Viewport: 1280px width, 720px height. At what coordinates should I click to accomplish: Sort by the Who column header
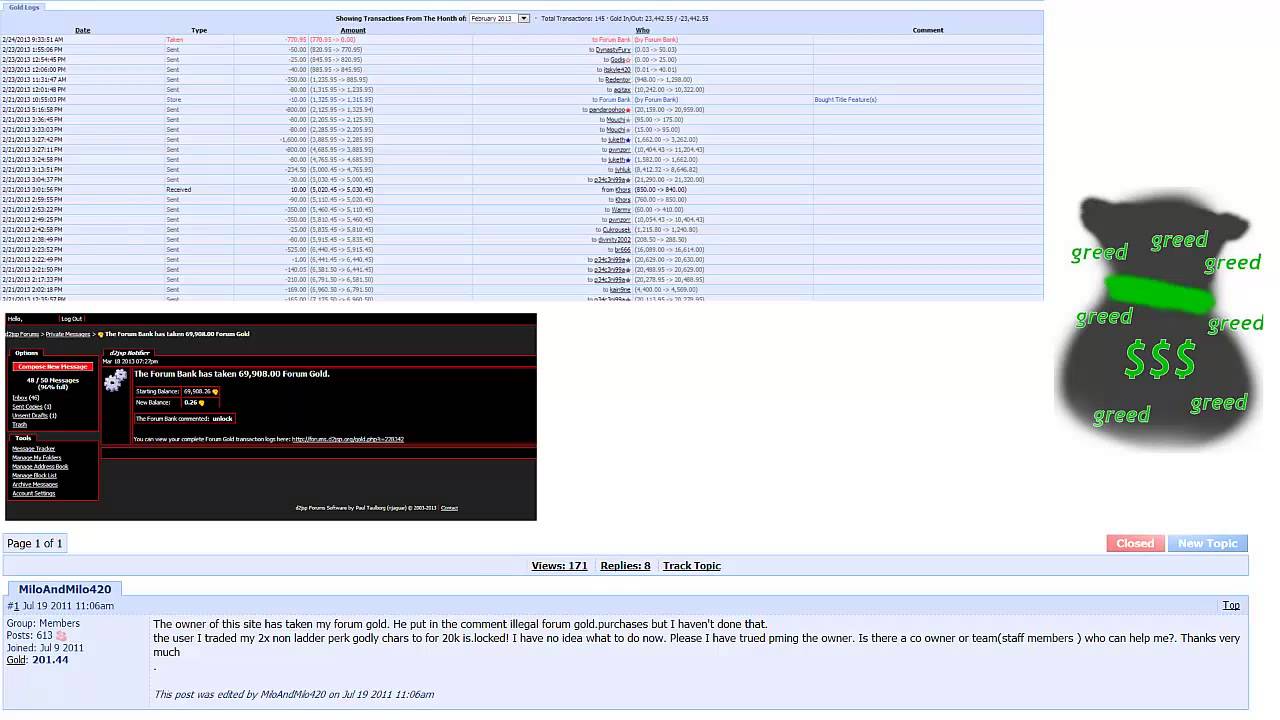coord(643,30)
